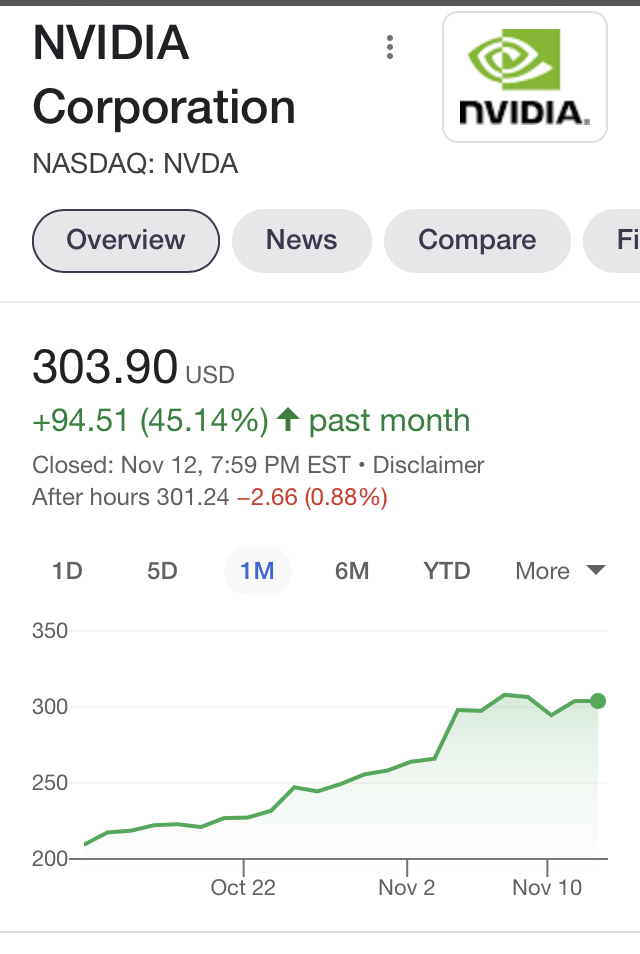Switch to the News tab
This screenshot has height=954, width=640.
(x=301, y=240)
